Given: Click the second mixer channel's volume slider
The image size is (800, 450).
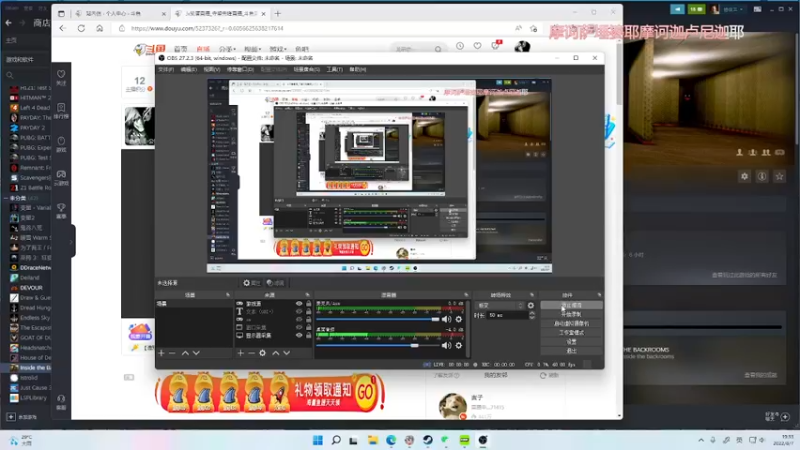Looking at the screenshot, I should tap(378, 345).
